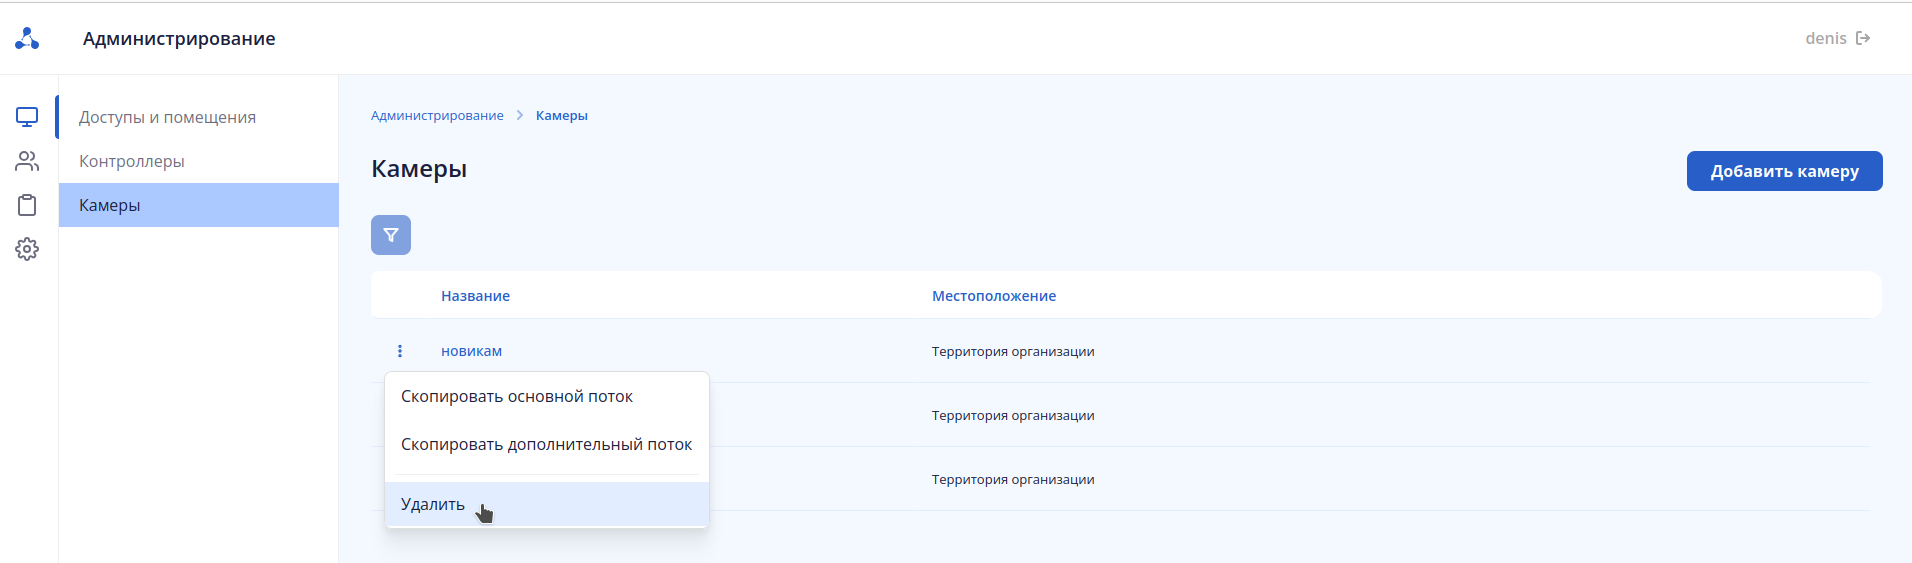Click the denis username in header
1912x563 pixels.
point(1825,39)
